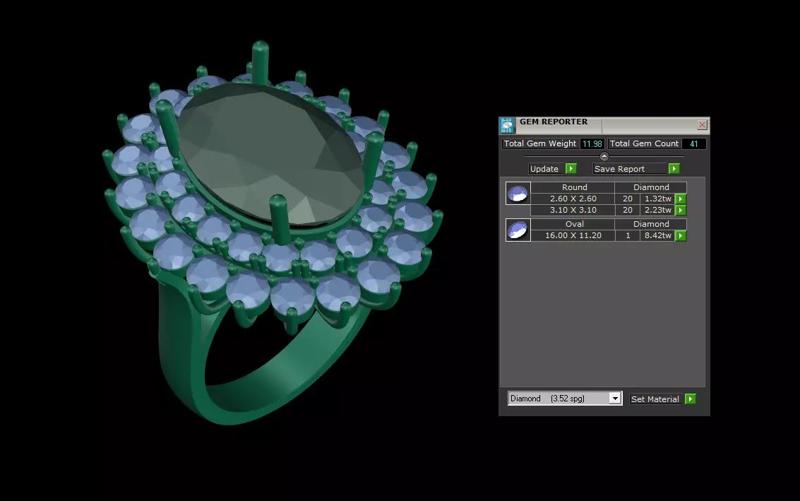Click green arrow for 1.32tw row
800x501 pixels.
pyautogui.click(x=681, y=199)
